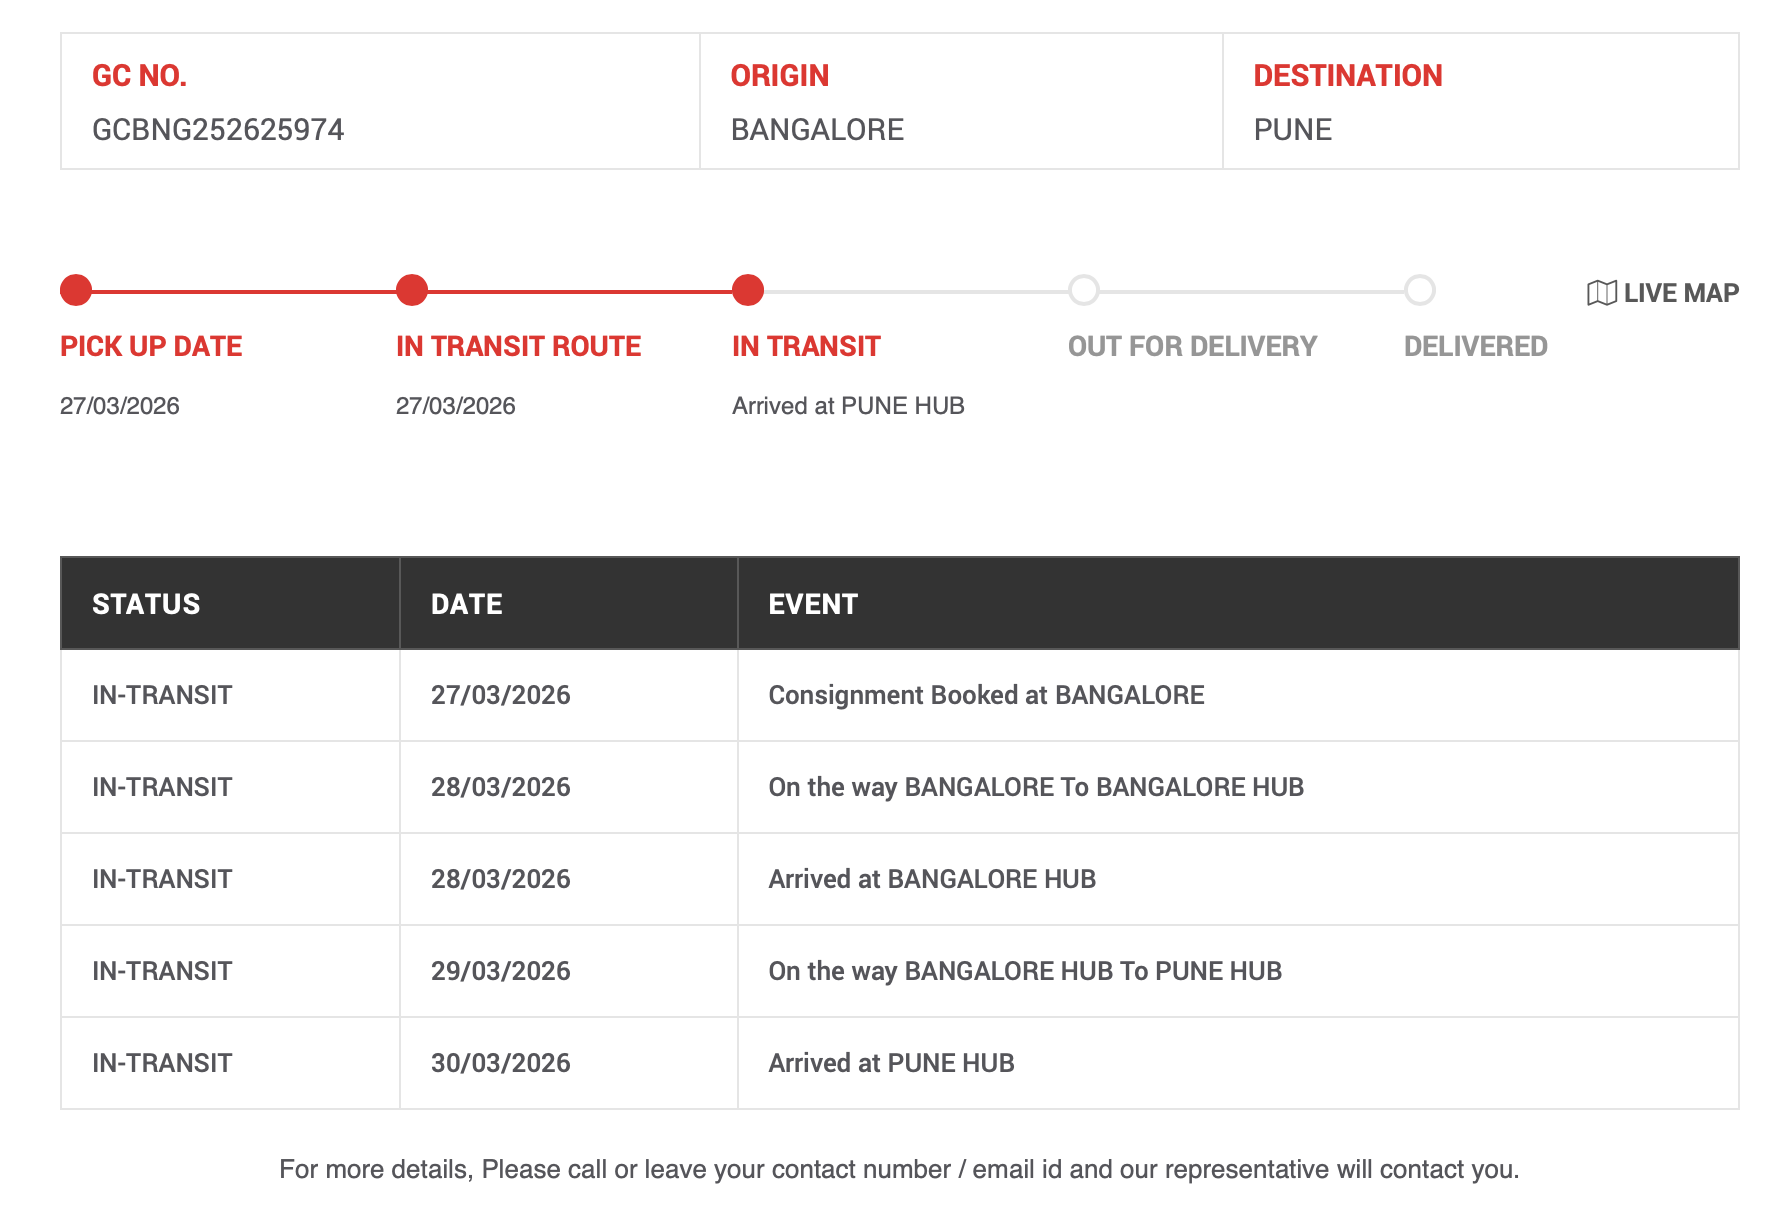
Task: Click the red In Transit progress dot
Action: pyautogui.click(x=748, y=290)
